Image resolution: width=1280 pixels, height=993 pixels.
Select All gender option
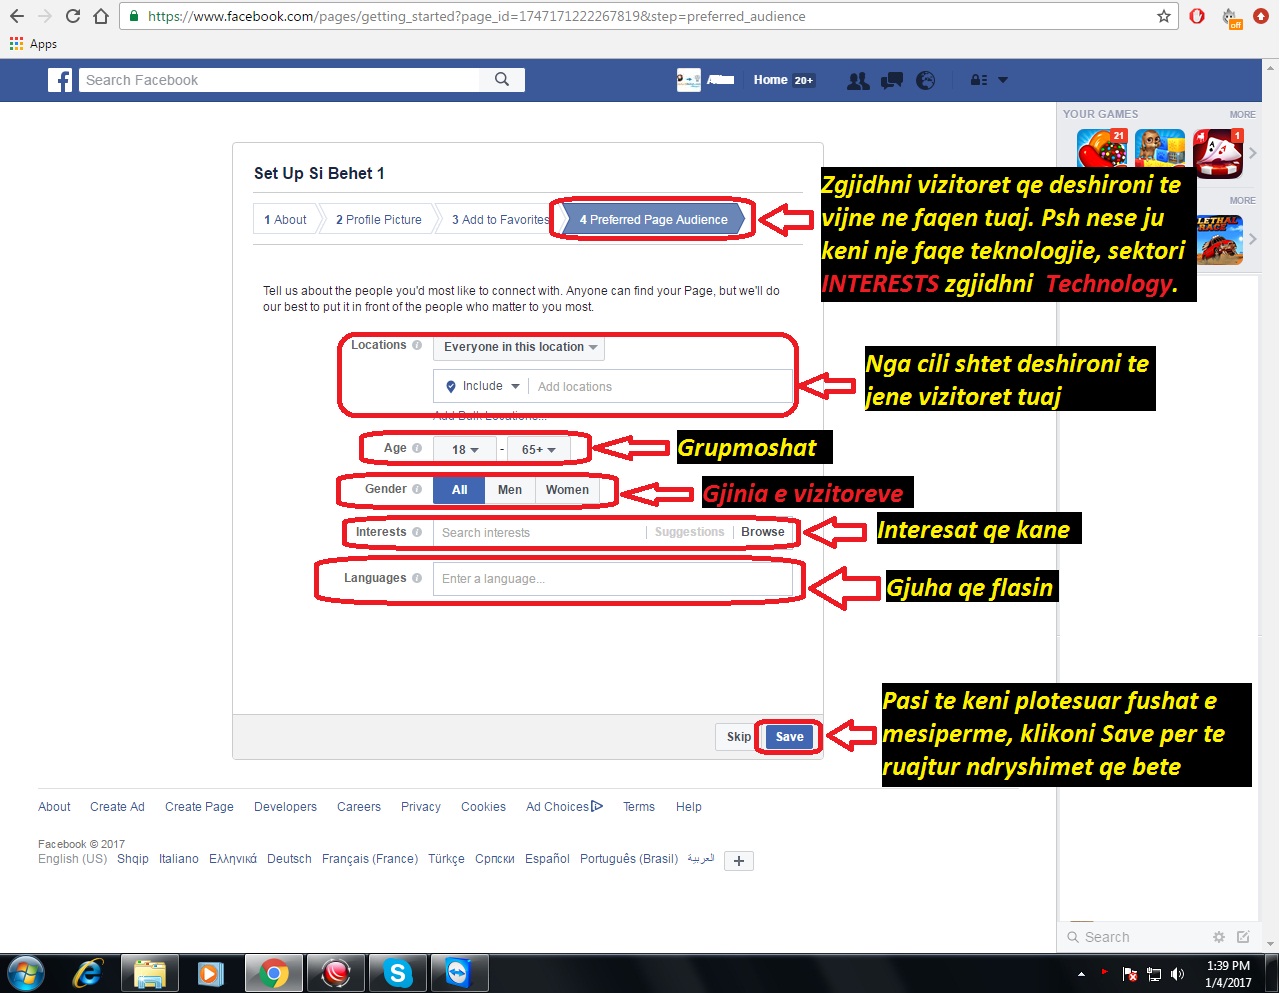tap(459, 490)
